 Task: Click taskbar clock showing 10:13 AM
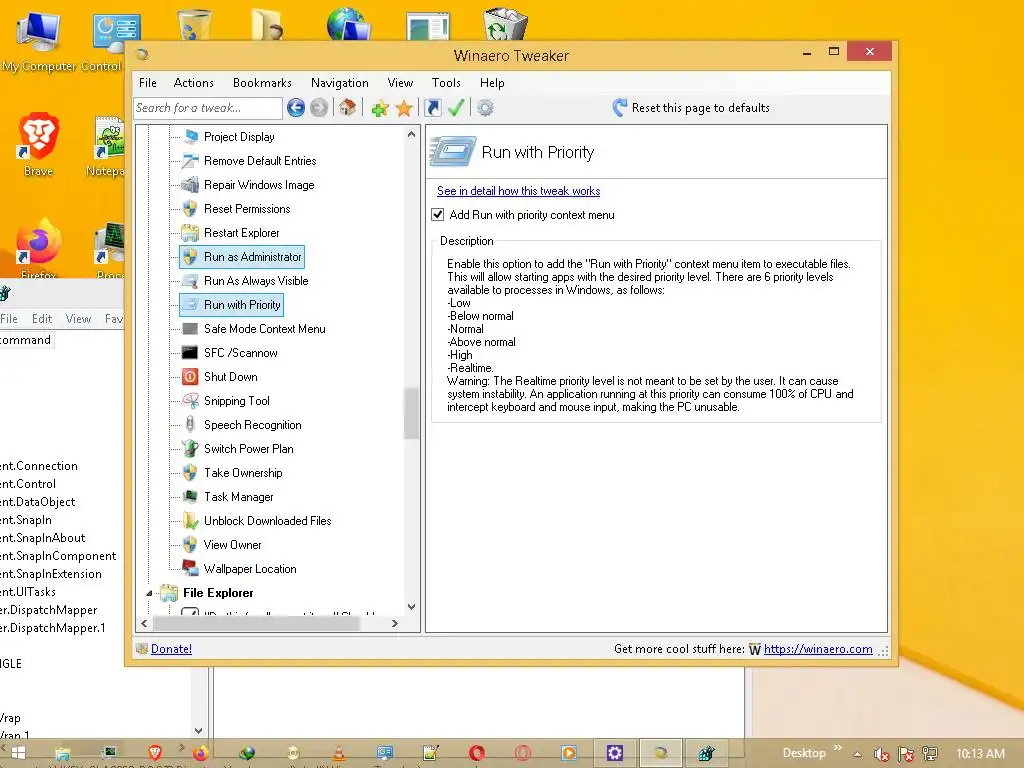coord(980,754)
